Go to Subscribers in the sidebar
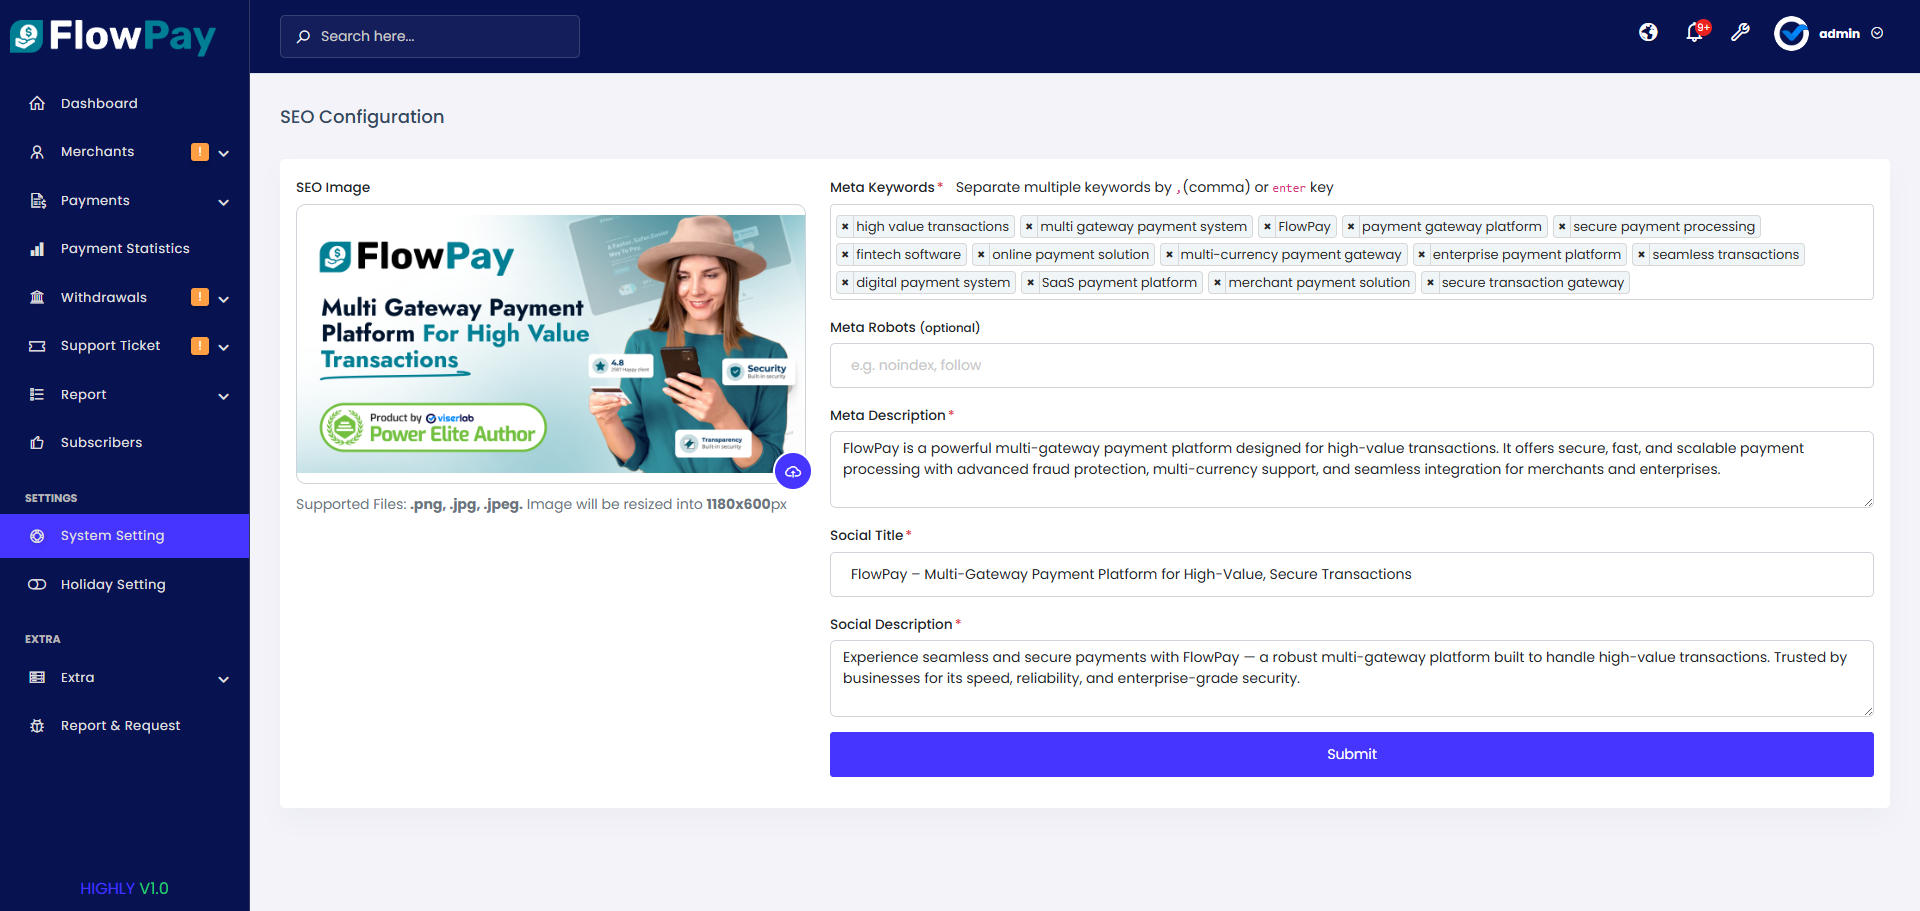The image size is (1920, 911). click(125, 443)
